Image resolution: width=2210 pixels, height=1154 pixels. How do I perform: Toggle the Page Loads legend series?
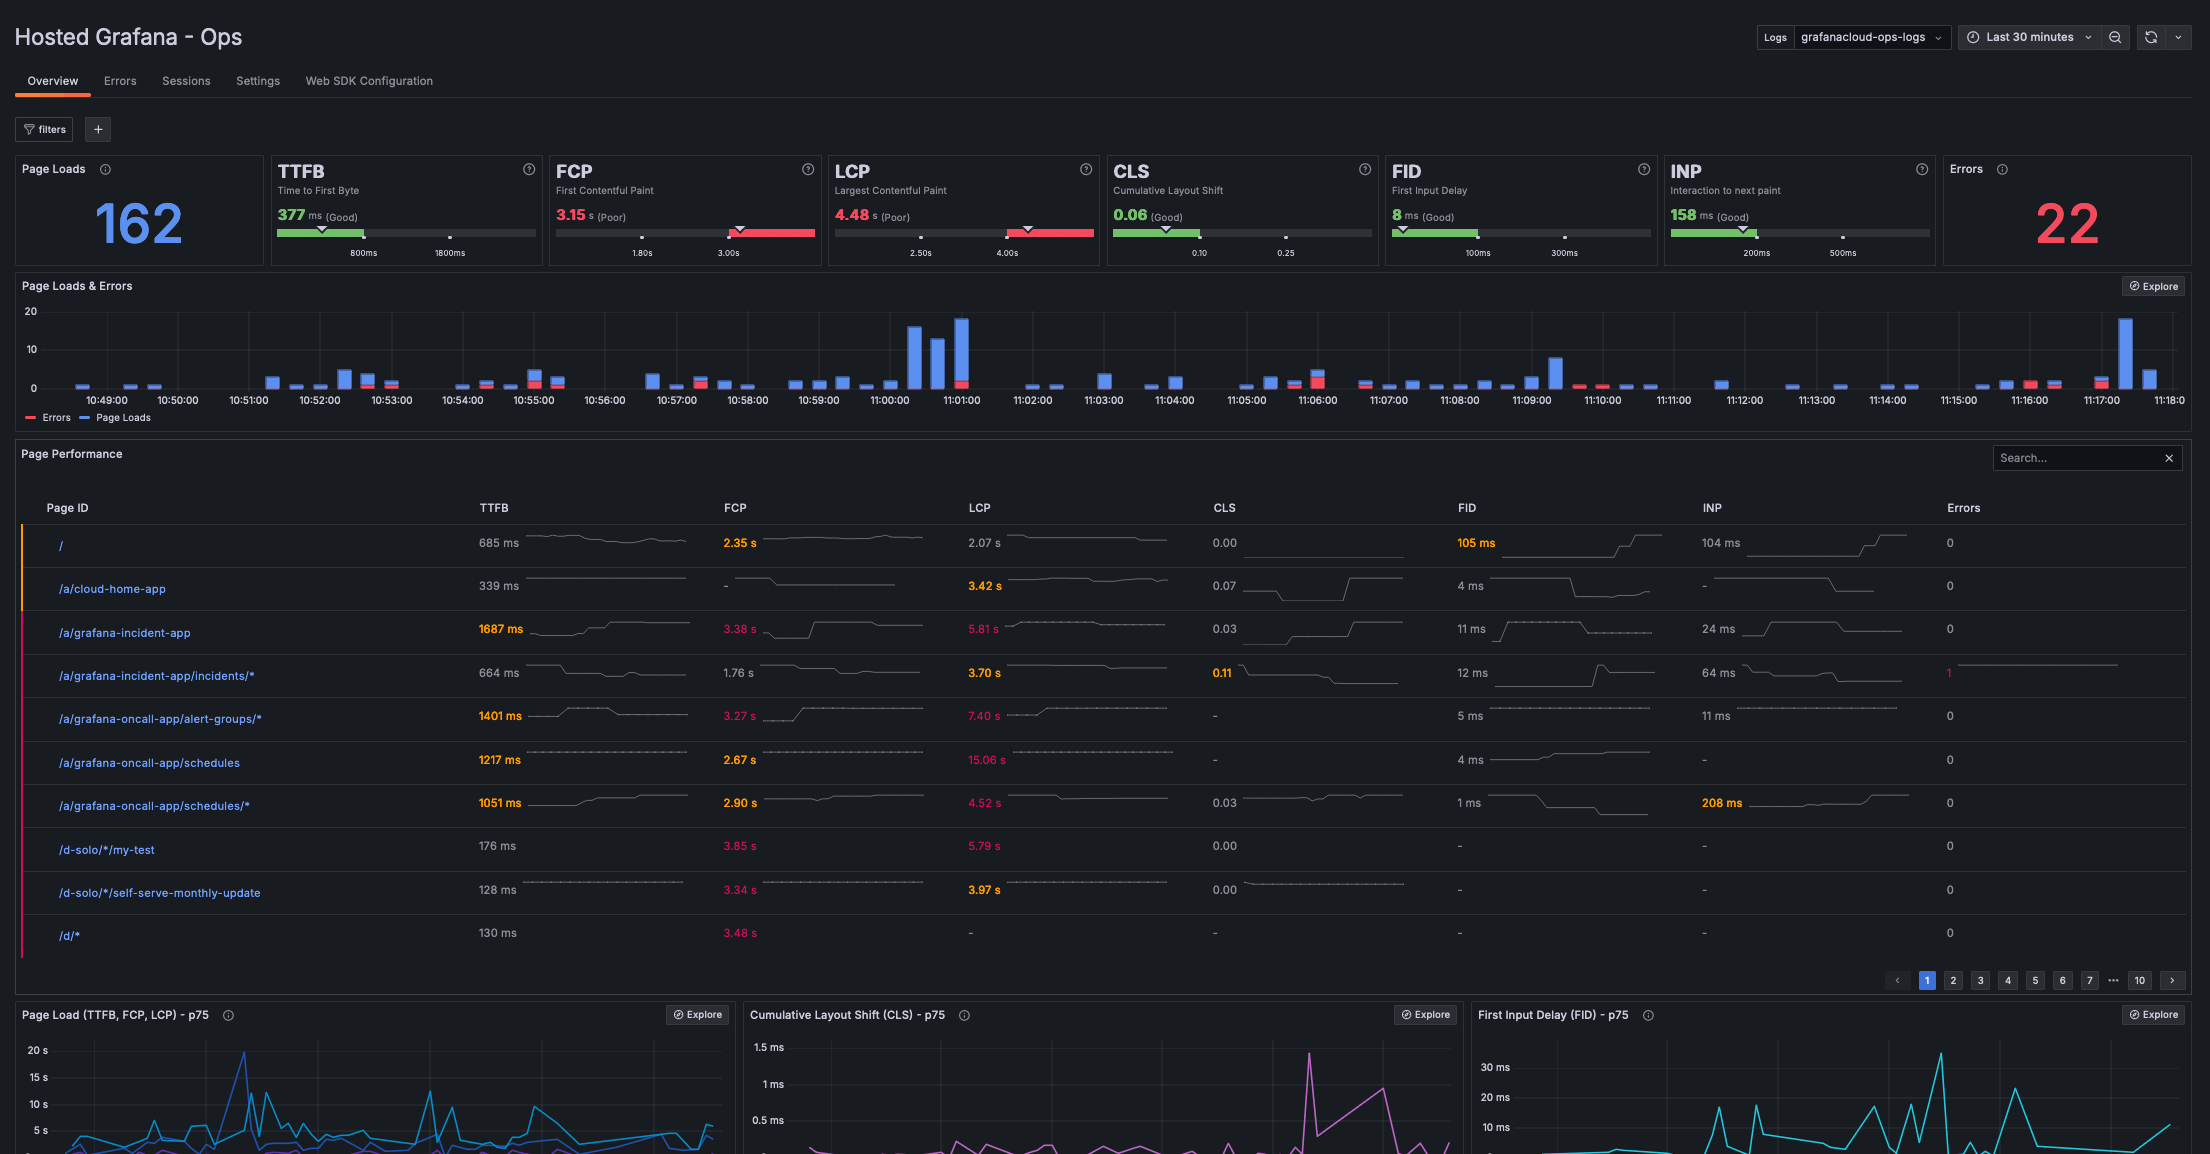(122, 417)
